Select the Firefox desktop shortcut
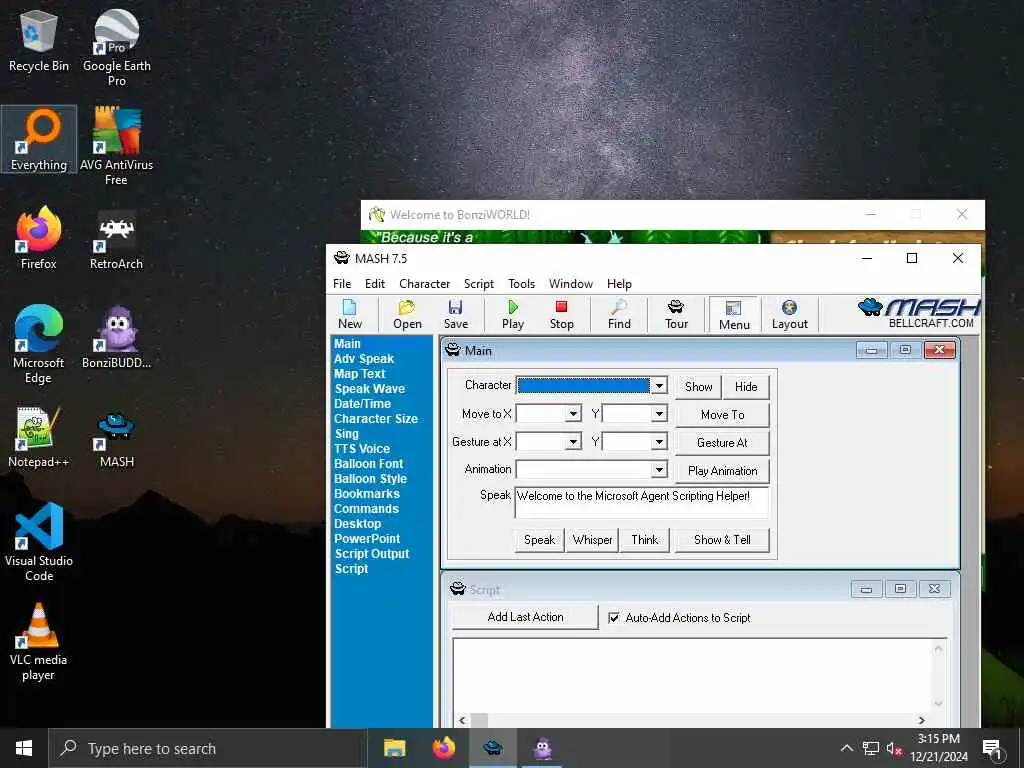 pos(39,238)
